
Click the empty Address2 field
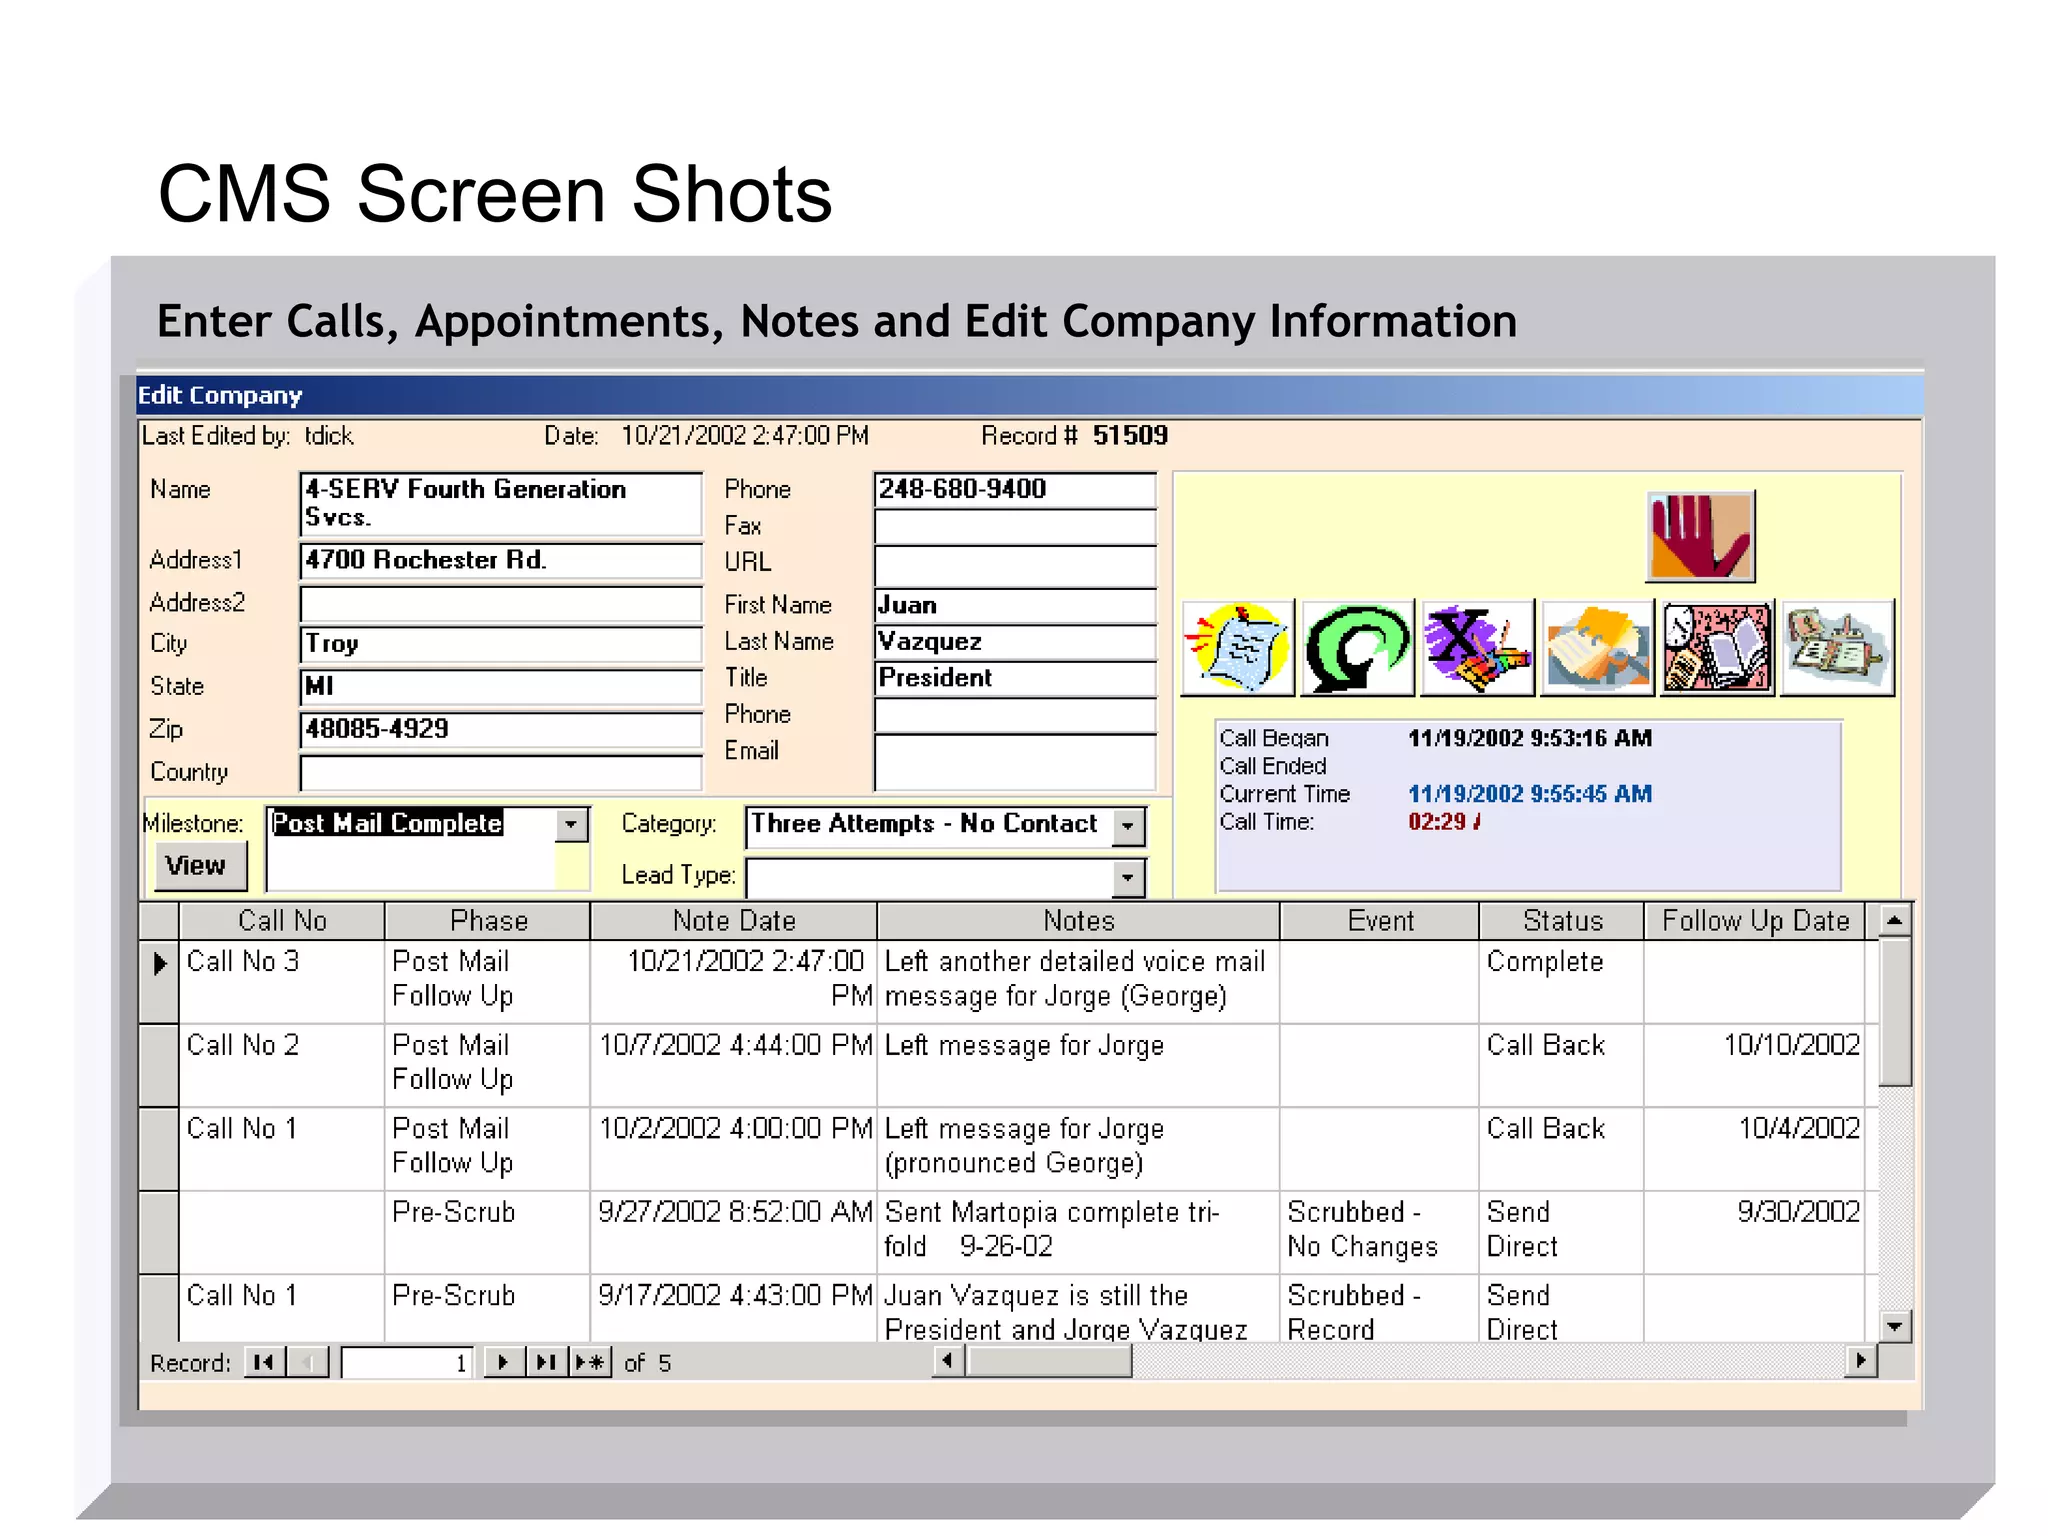(501, 604)
